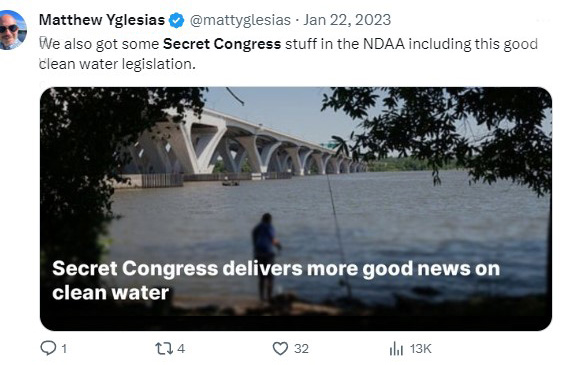Viewport: 564px width, 365px height.
Task: Like the tweet with the heart icon
Action: click(280, 349)
